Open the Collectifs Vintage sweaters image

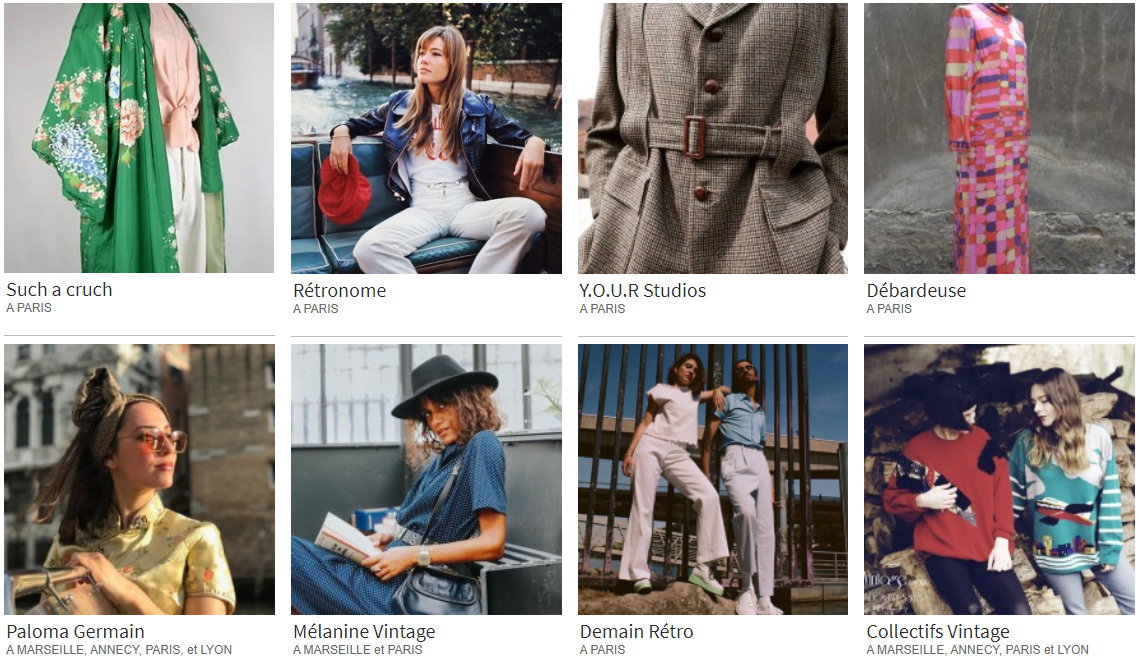point(999,479)
